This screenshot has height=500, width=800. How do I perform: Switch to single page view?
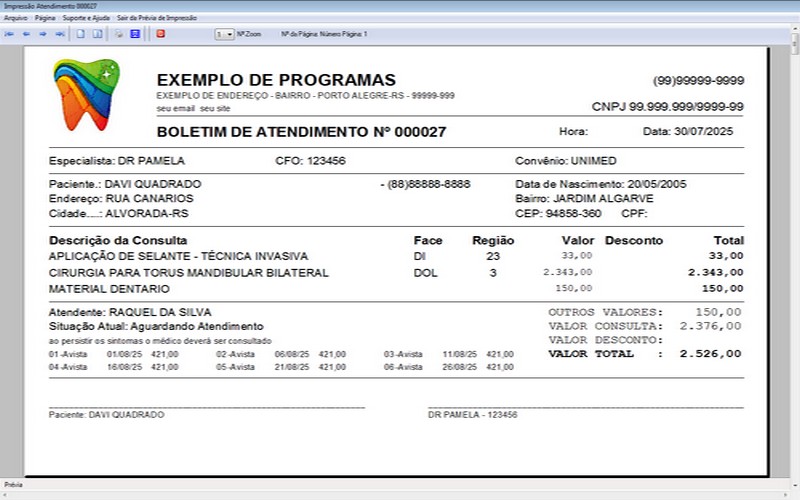coord(81,34)
